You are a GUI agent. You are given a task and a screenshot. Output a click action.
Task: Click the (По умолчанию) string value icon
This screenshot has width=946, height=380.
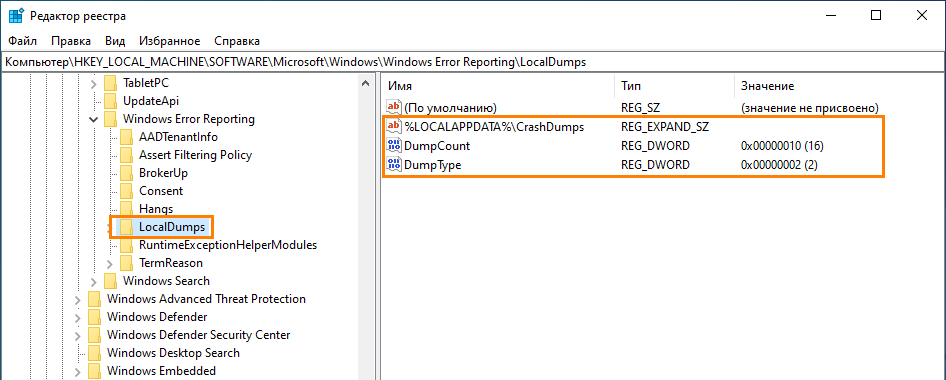pyautogui.click(x=393, y=108)
